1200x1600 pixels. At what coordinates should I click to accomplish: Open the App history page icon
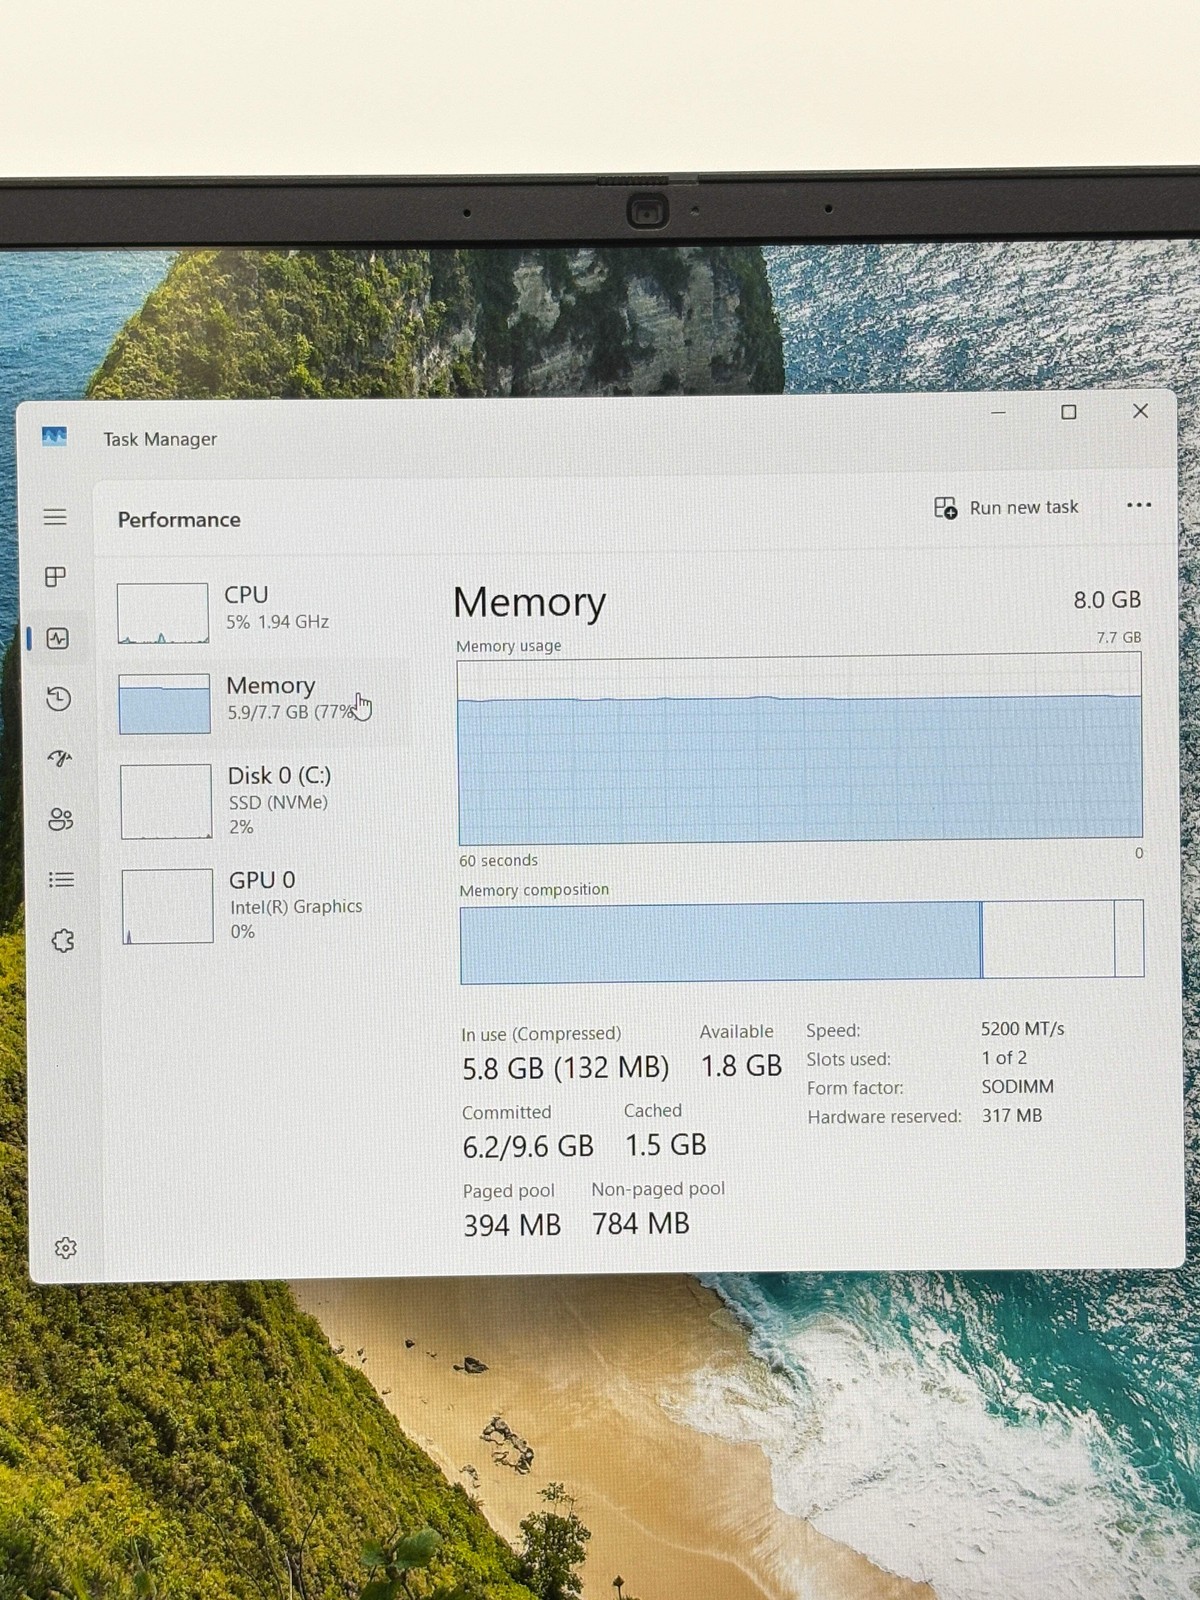point(59,698)
